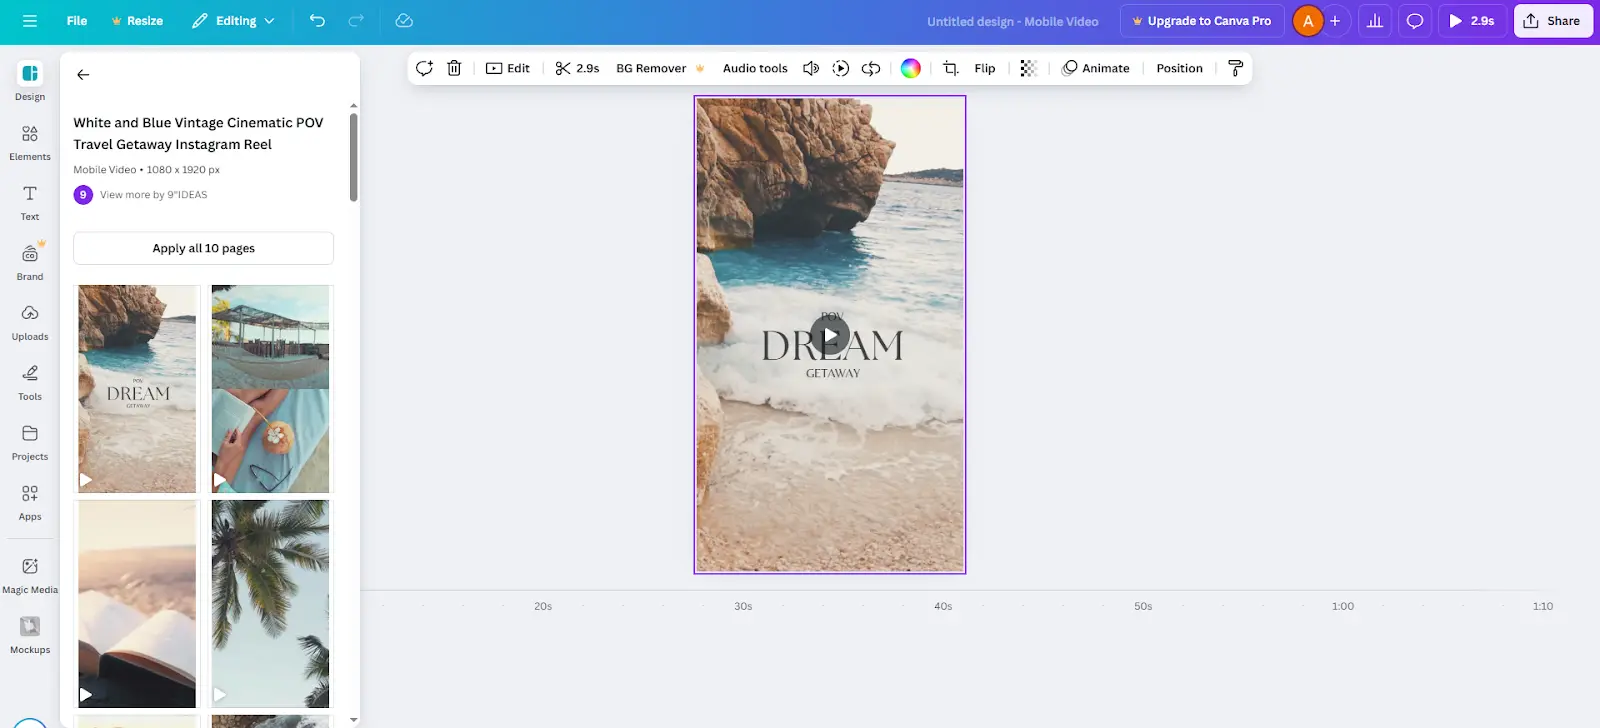The height and width of the screenshot is (728, 1600).
Task: Select the GETAWAY text on canvas
Action: click(833, 373)
